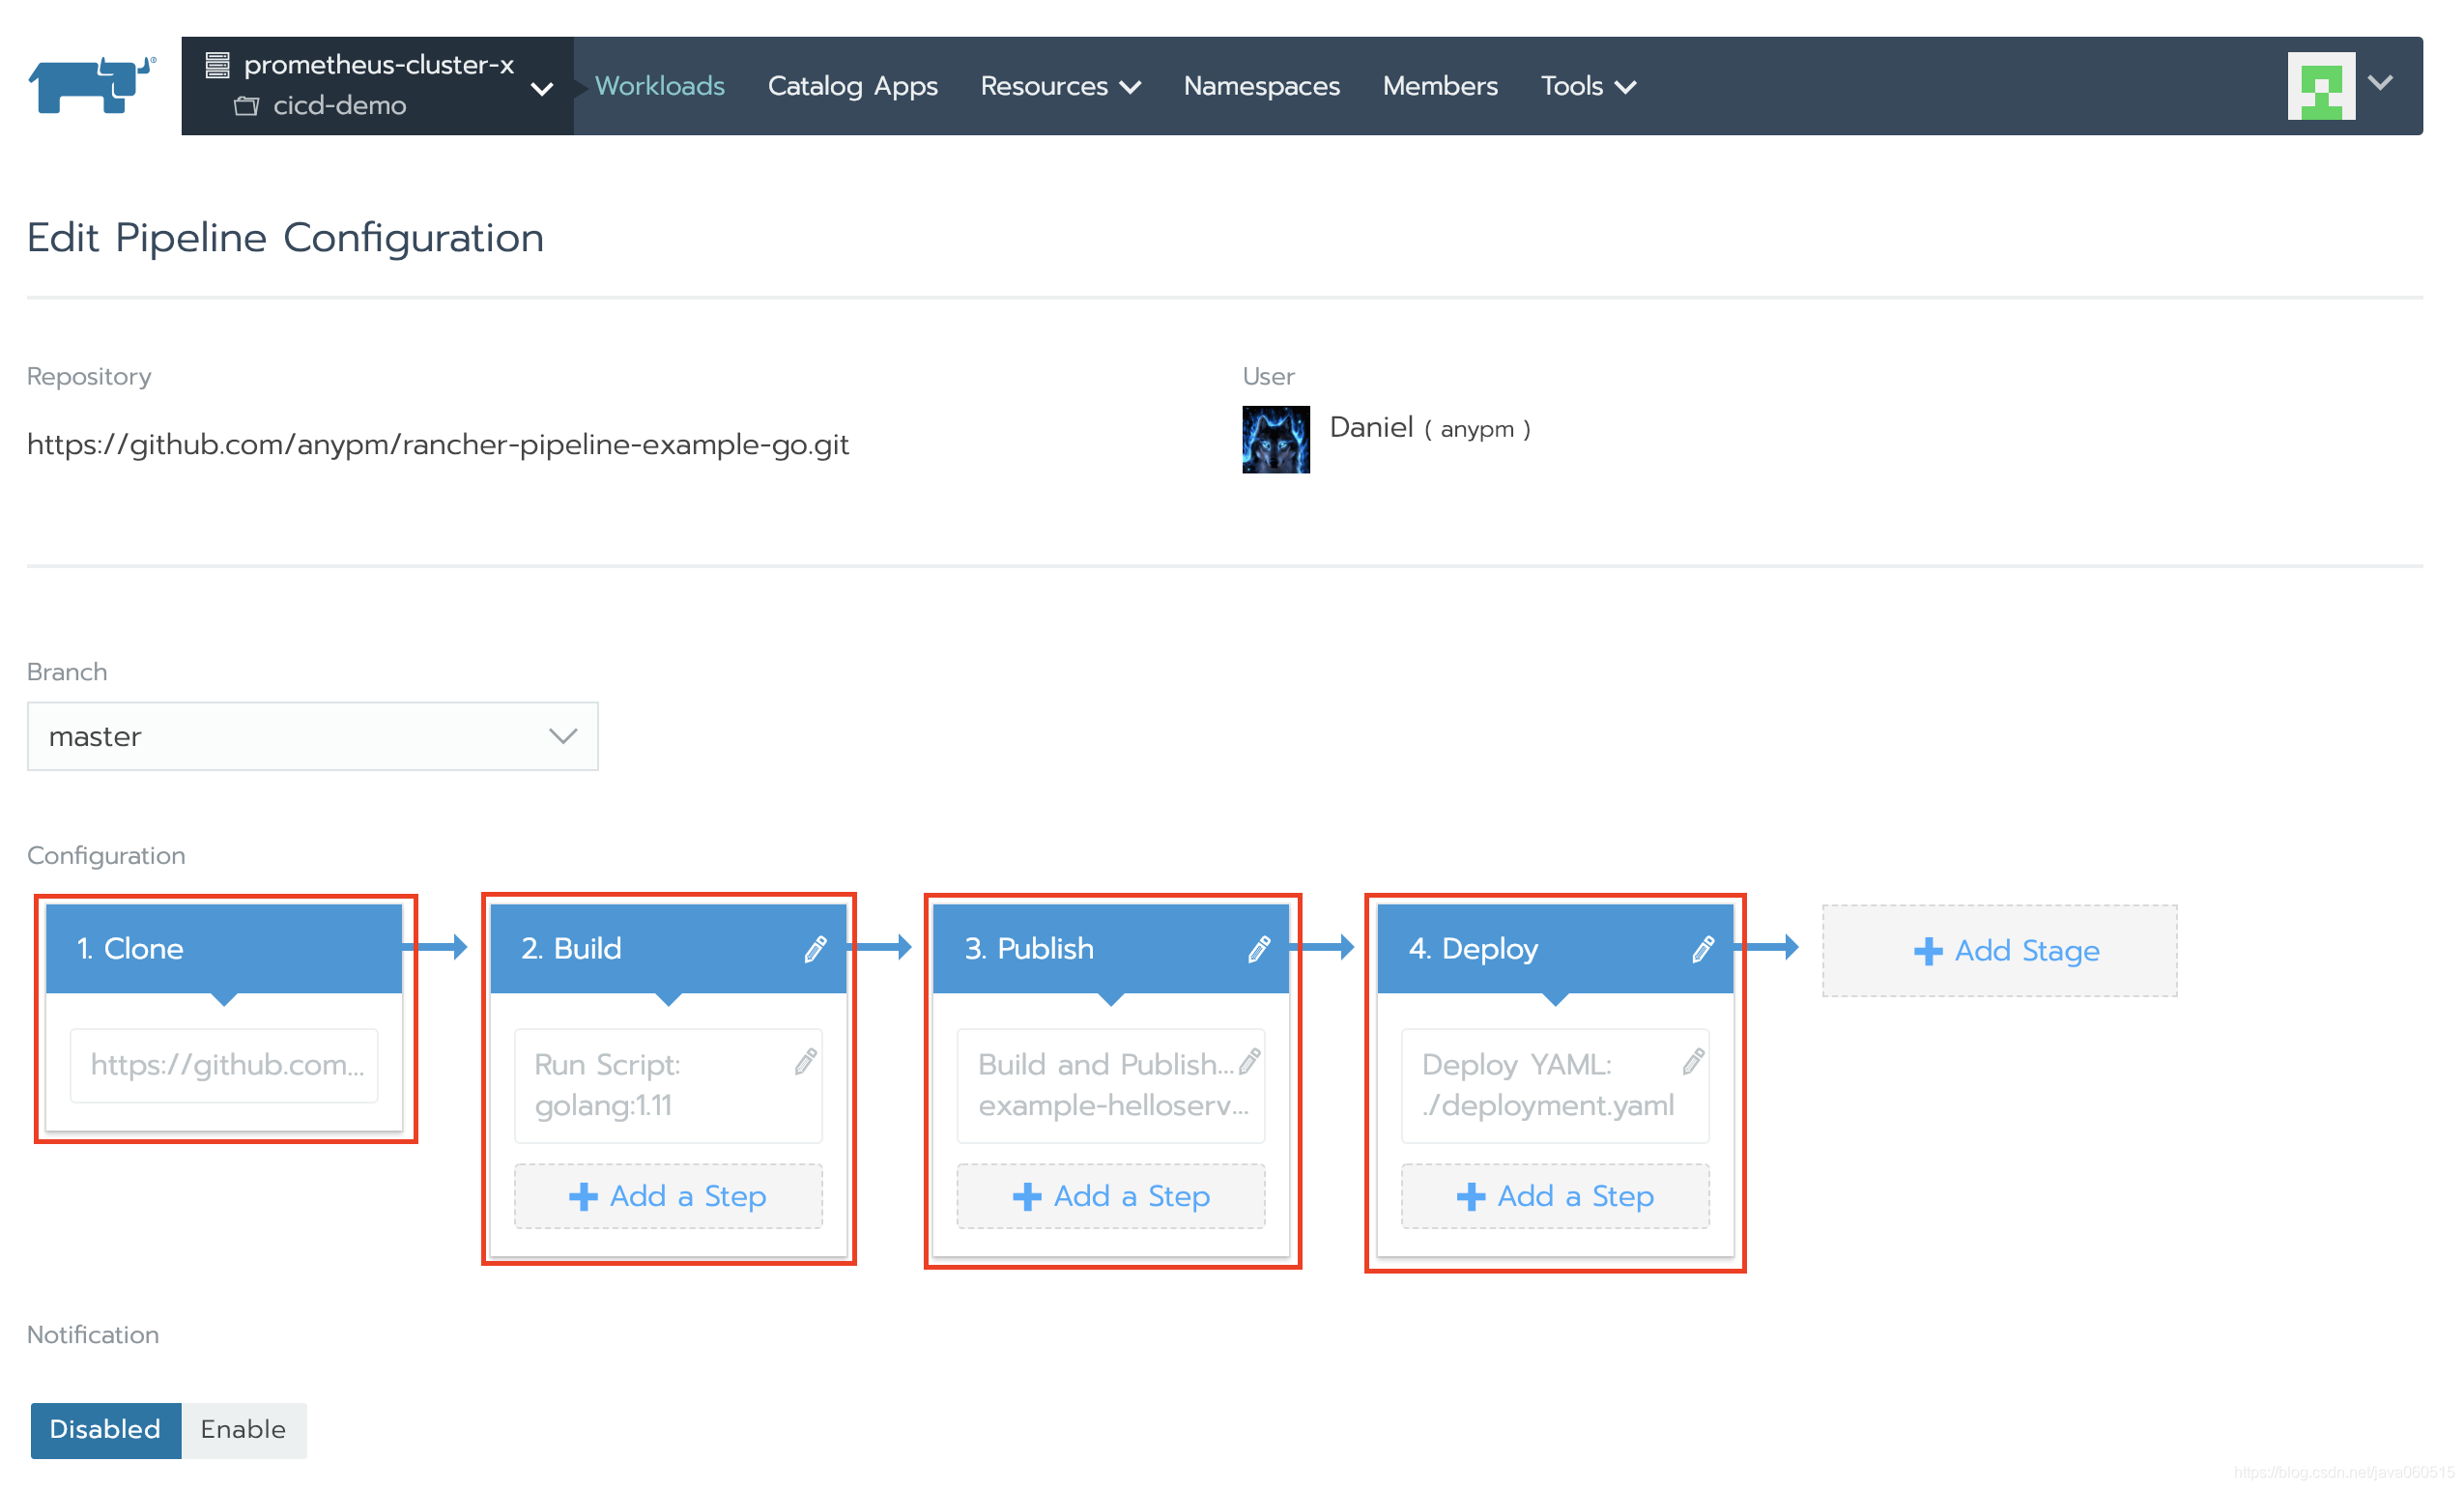
Task: Edit the 2. Build stage pencil icon
Action: point(815,949)
